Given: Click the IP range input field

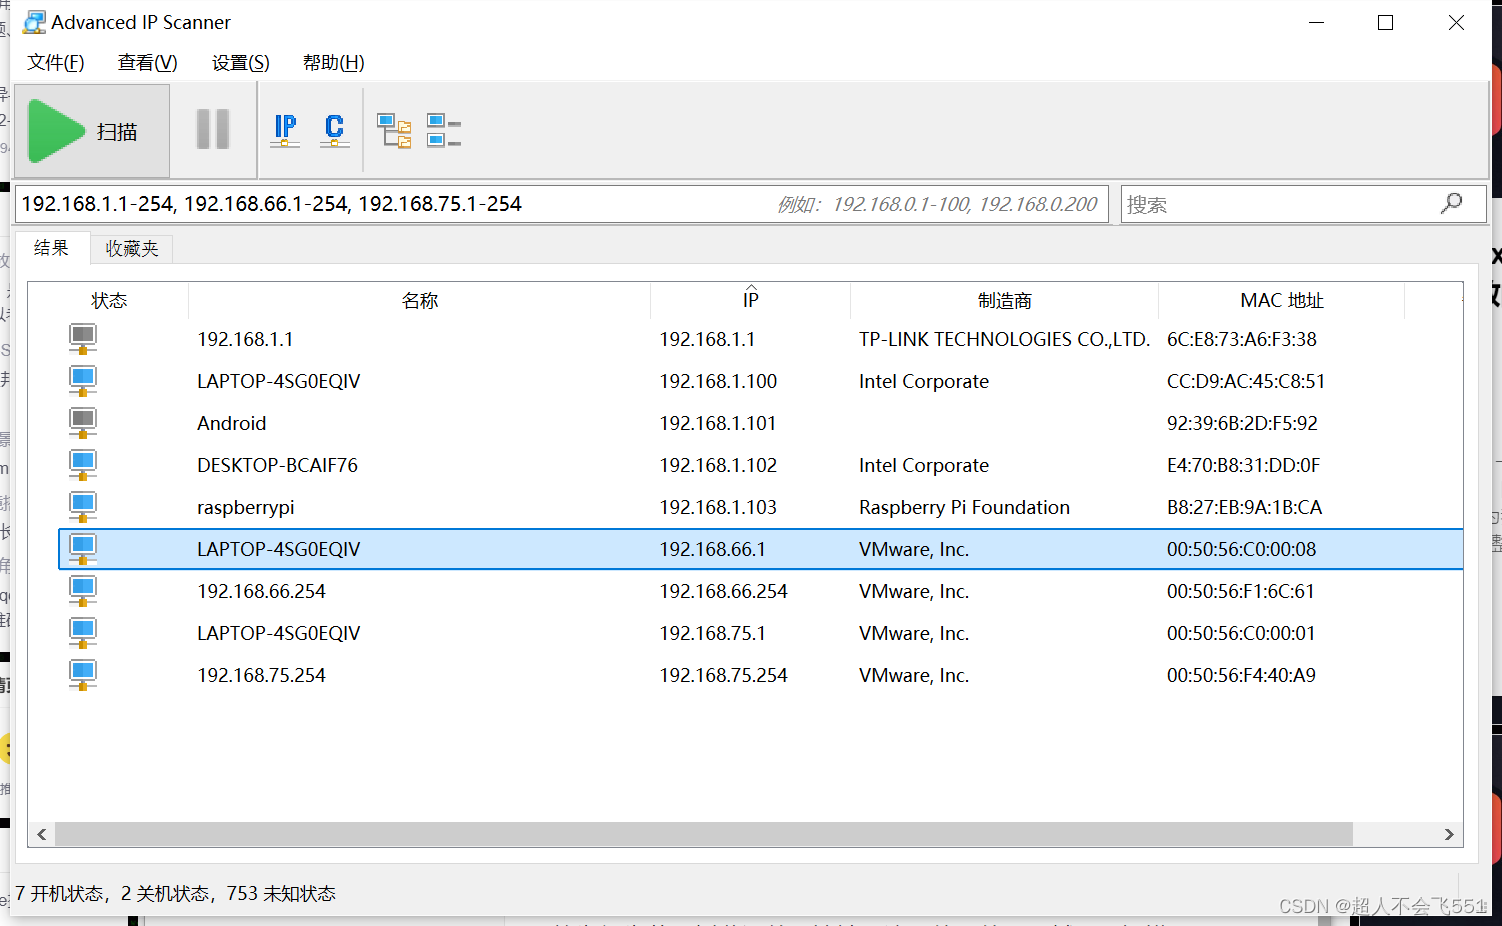Looking at the screenshot, I should [x=561, y=204].
